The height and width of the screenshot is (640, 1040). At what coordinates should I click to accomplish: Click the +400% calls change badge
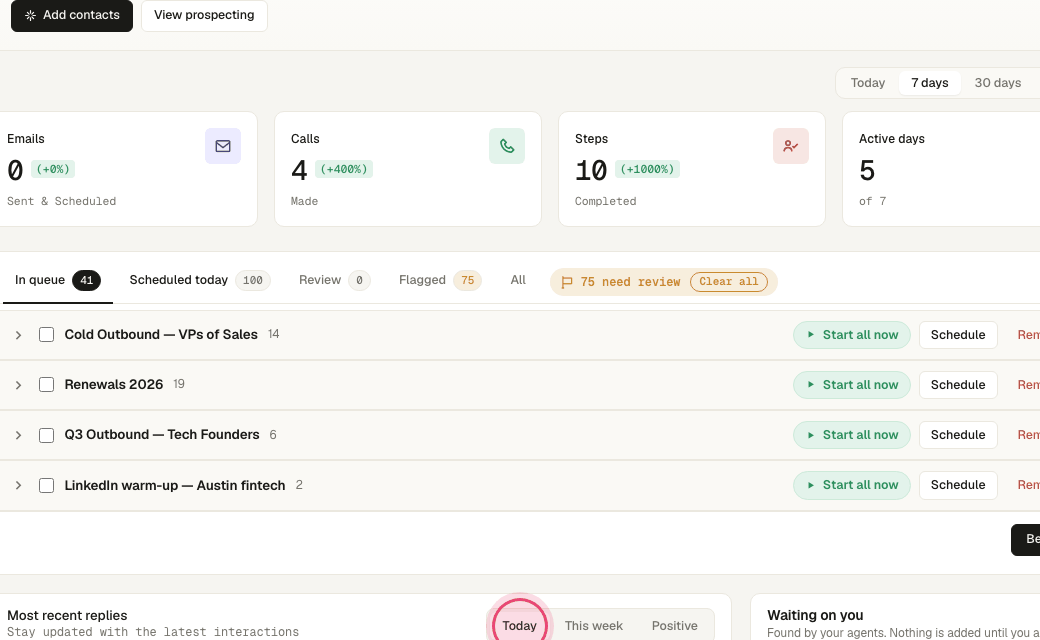344,169
